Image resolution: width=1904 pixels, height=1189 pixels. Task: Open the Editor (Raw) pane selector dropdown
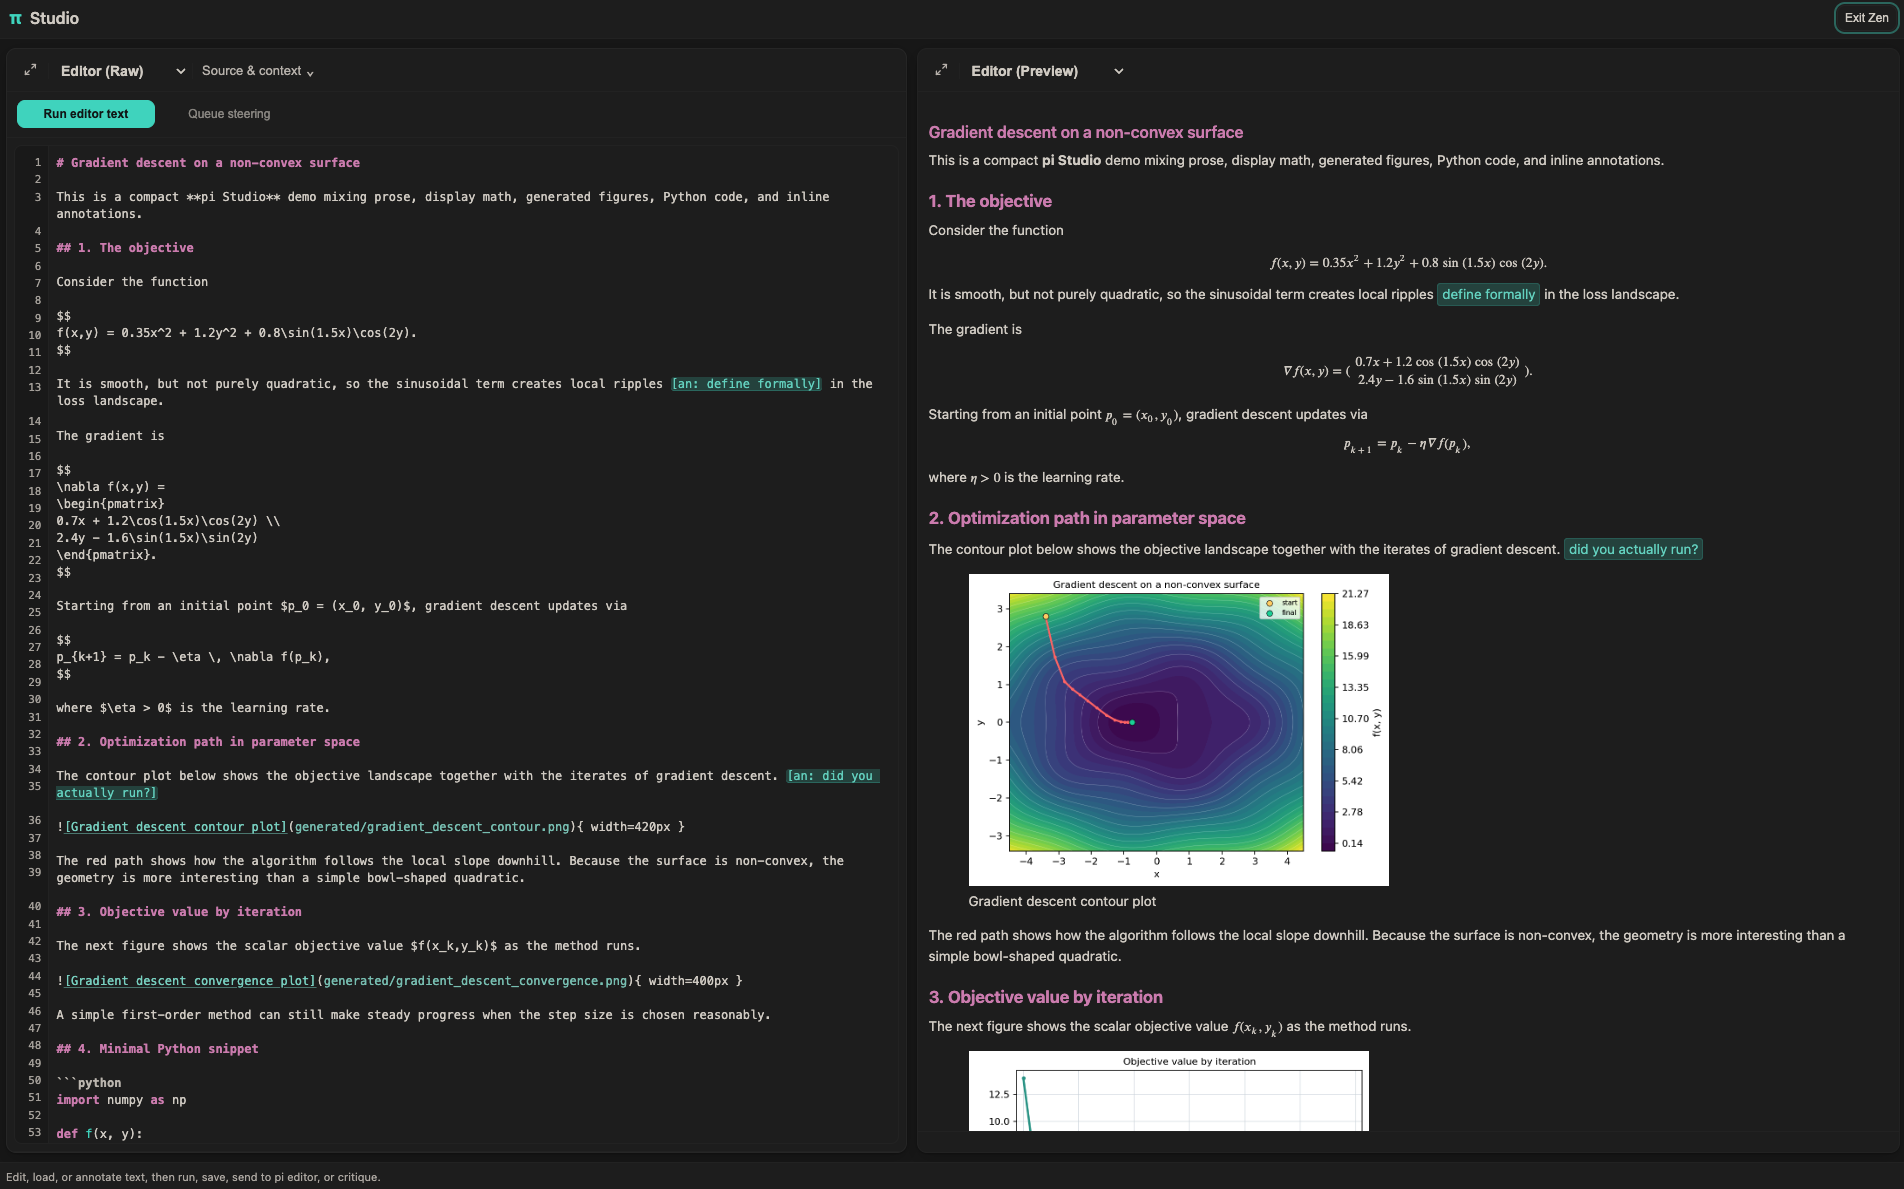[123, 71]
